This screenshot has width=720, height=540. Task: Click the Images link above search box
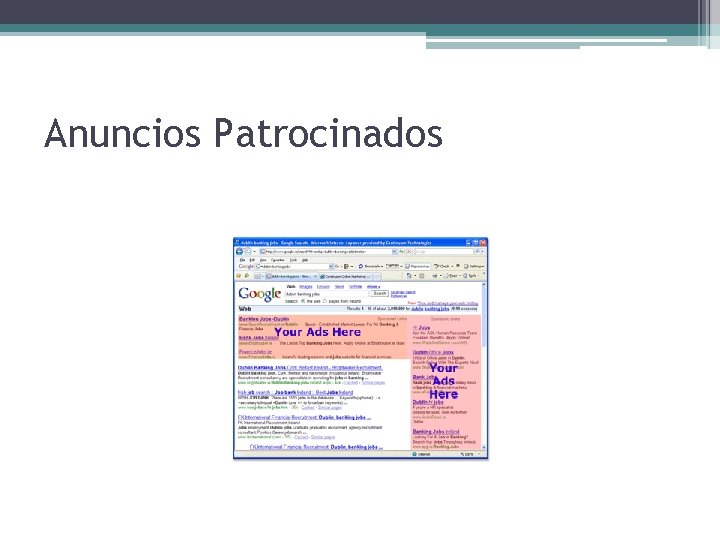tap(306, 287)
